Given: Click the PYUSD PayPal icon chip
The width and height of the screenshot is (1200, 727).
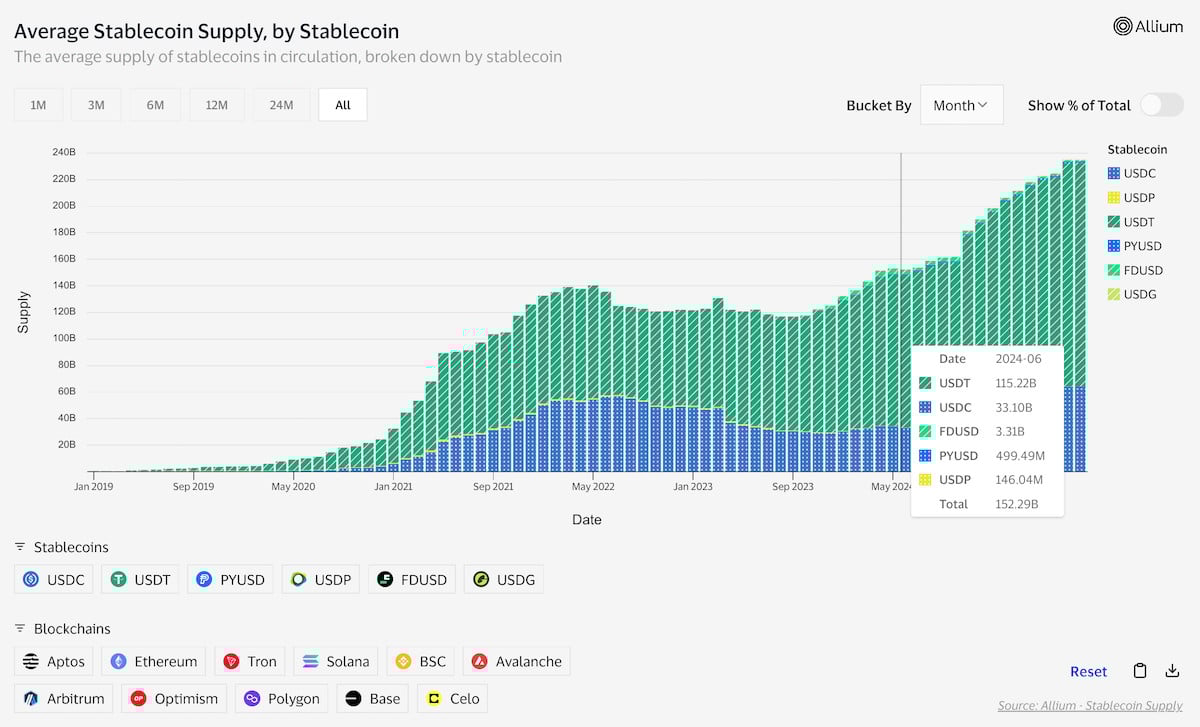Looking at the screenshot, I should 231,579.
